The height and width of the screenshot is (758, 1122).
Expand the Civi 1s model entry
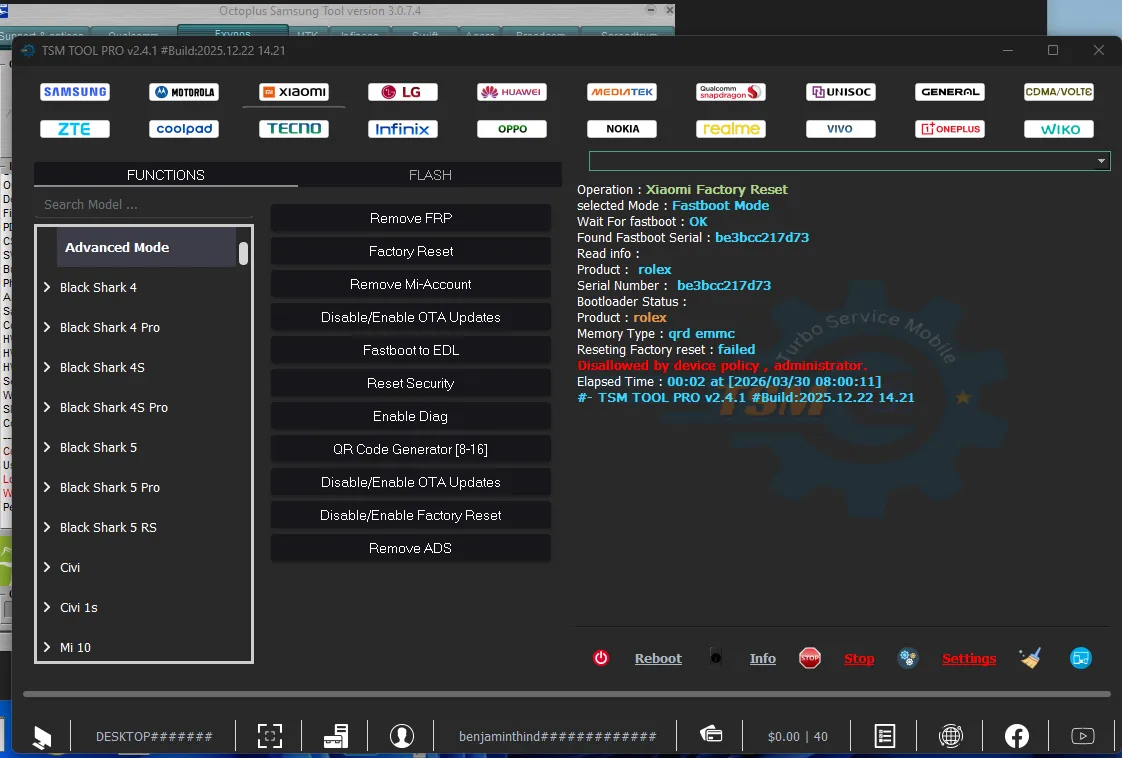coord(47,608)
